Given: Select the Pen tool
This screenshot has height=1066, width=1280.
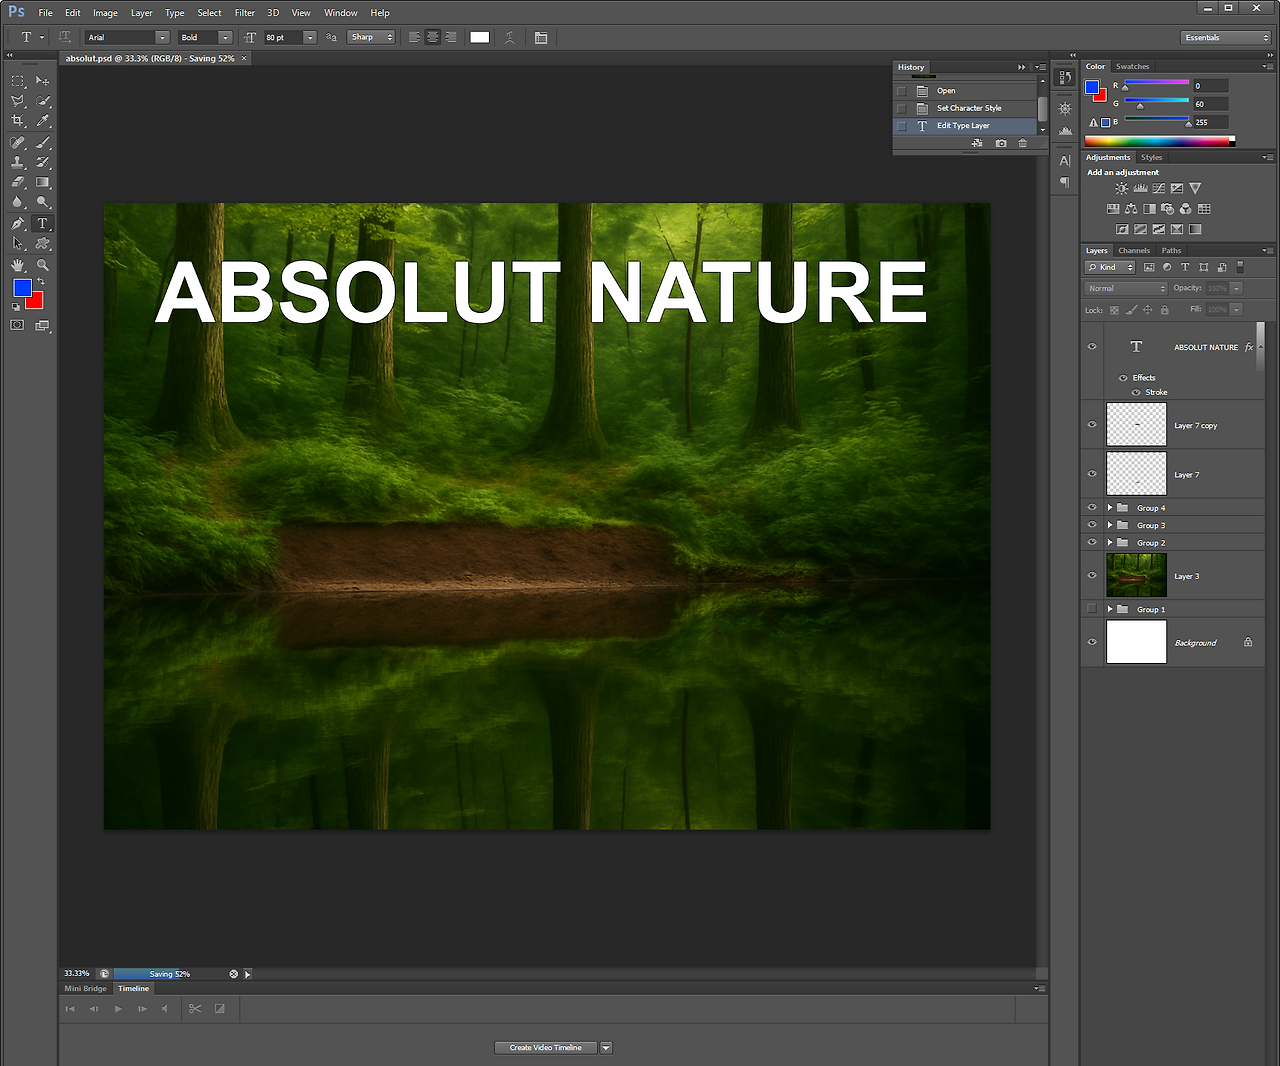Looking at the screenshot, I should pos(18,224).
